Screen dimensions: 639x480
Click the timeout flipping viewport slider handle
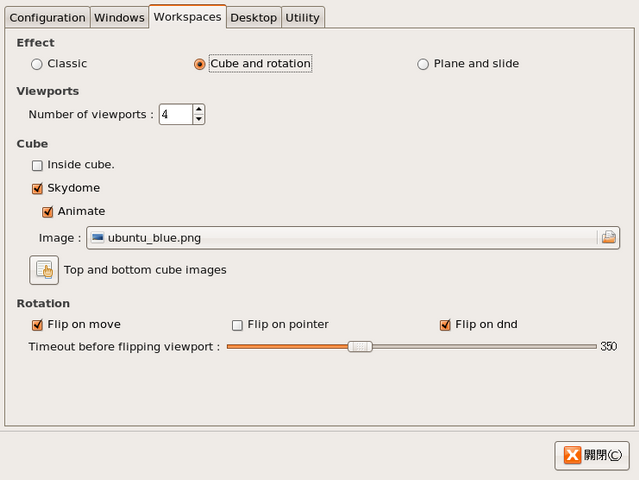coord(360,347)
